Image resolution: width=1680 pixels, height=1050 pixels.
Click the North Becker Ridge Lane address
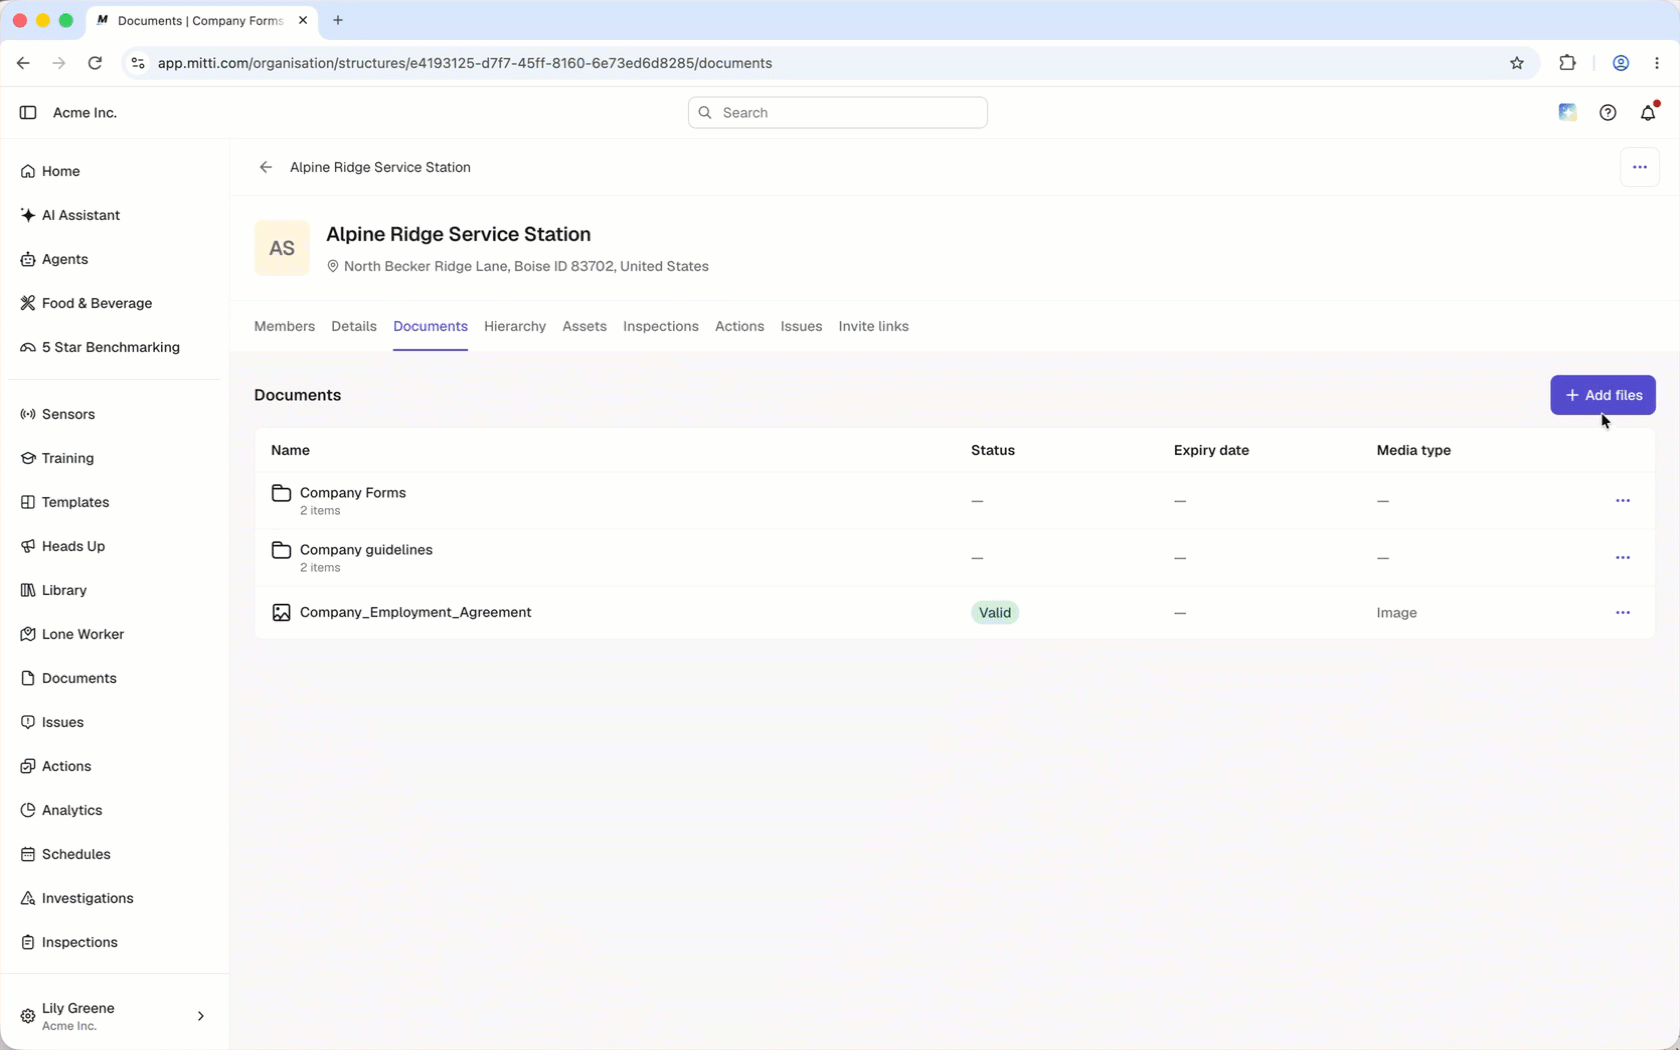(x=526, y=266)
